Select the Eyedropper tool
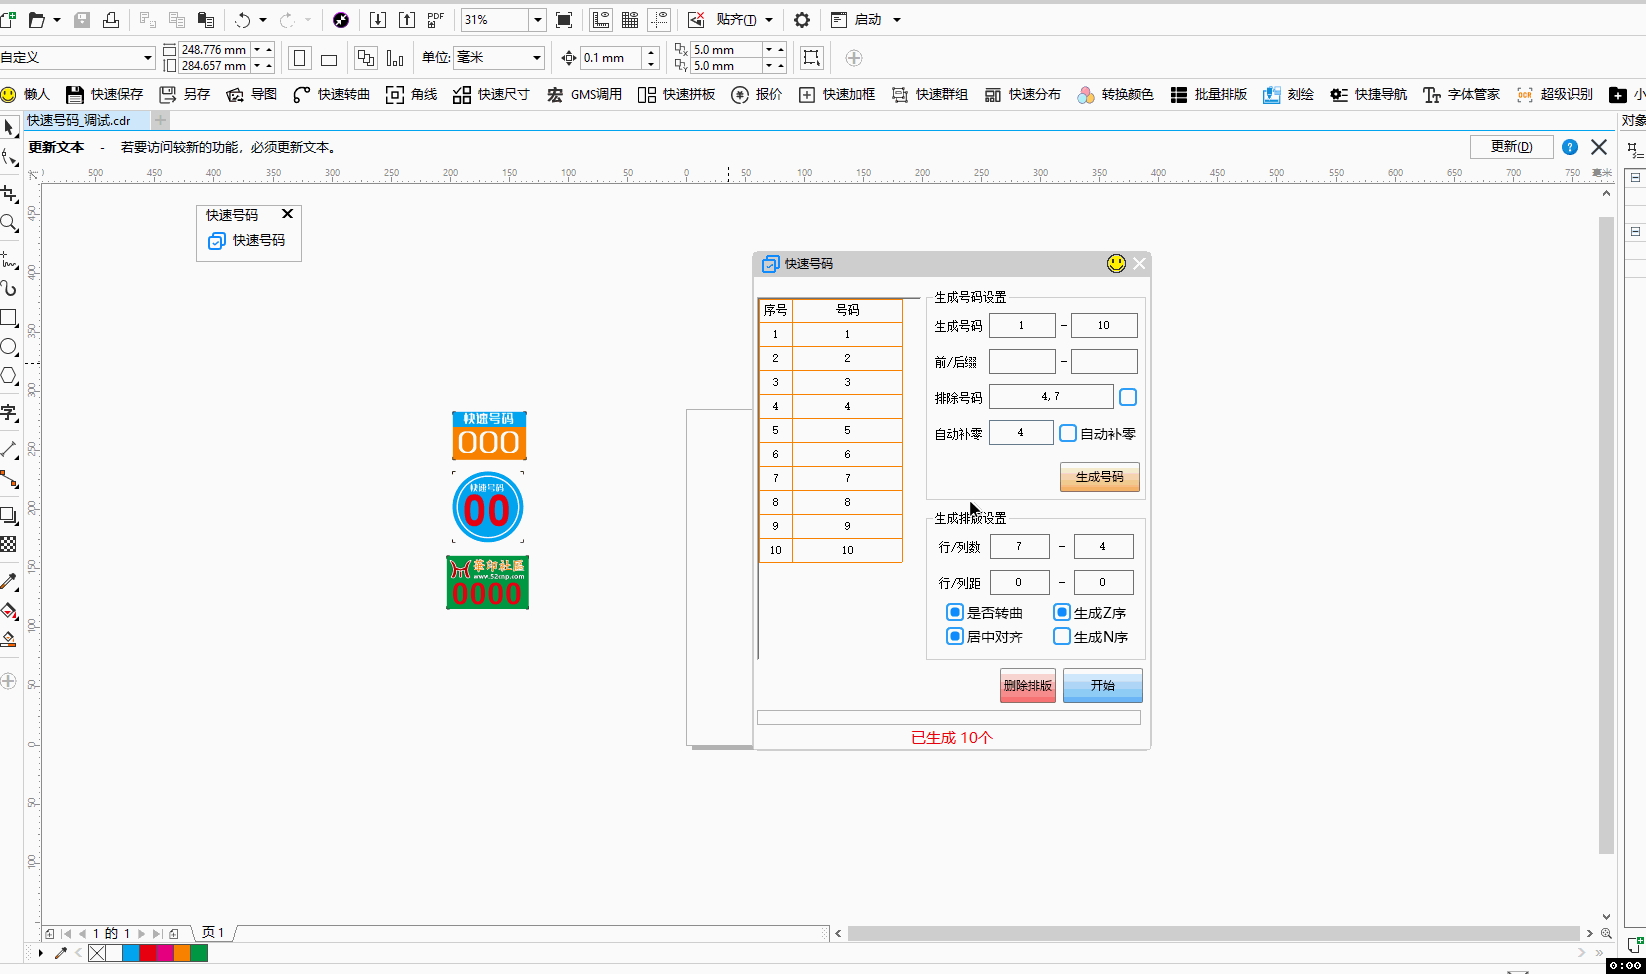 tap(9, 582)
